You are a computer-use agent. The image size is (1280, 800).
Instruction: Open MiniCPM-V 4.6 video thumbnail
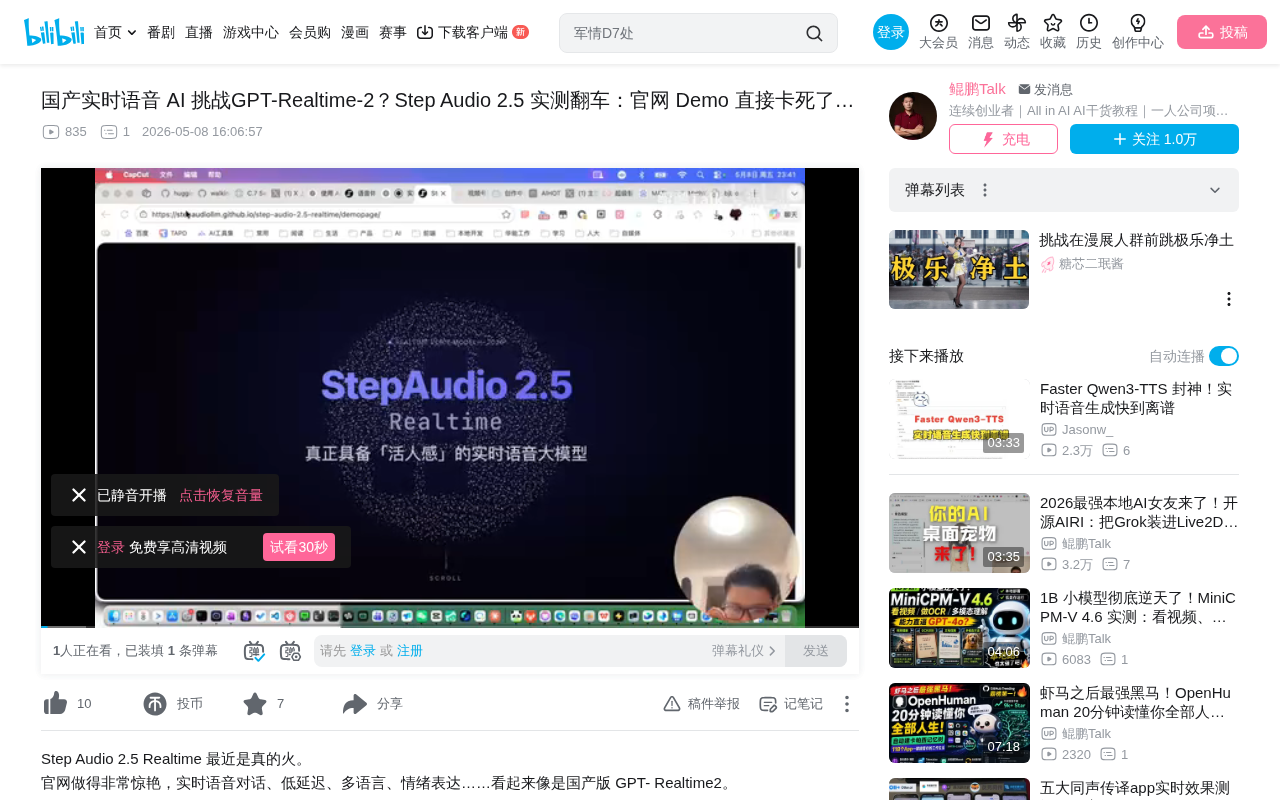[959, 628]
